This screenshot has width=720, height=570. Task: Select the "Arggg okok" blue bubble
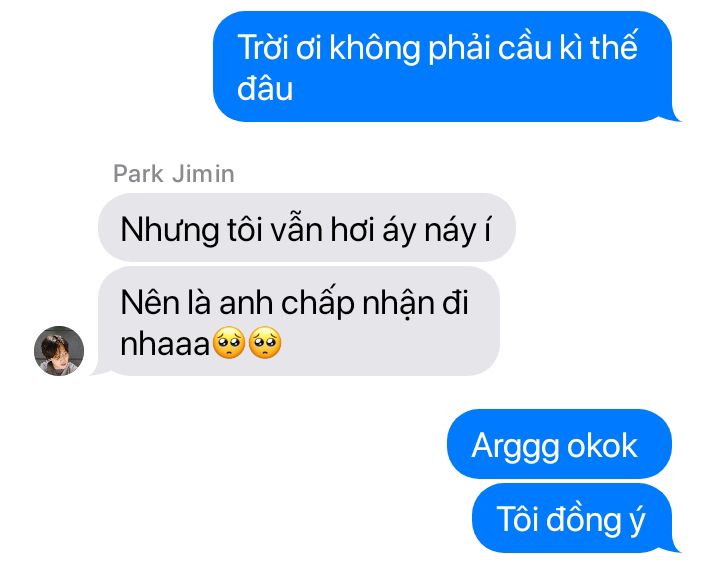coord(559,444)
